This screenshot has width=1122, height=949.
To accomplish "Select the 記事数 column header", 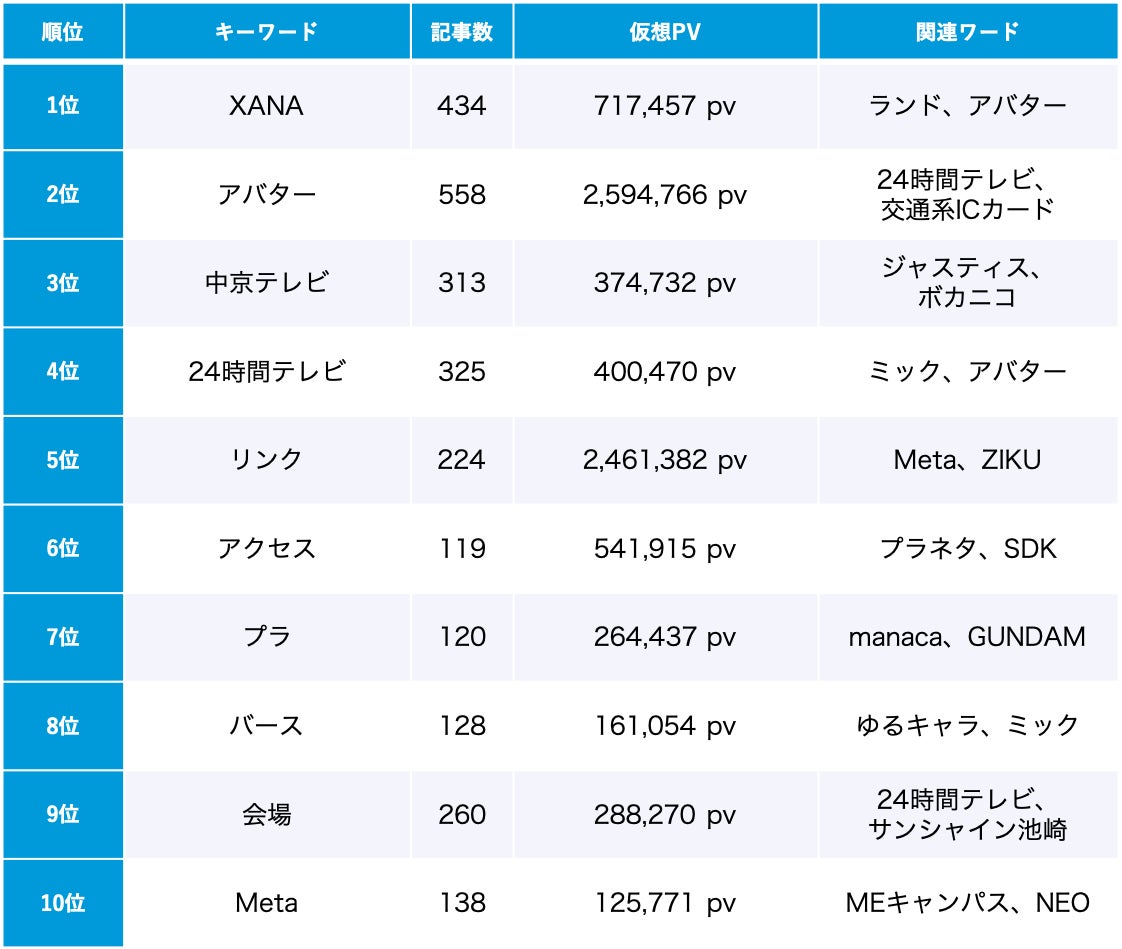I will coord(462,31).
